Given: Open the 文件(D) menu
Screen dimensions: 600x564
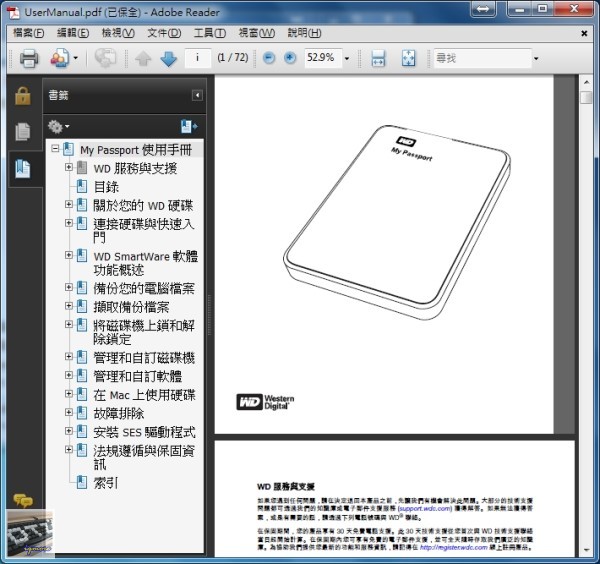Looking at the screenshot, I should [164, 33].
